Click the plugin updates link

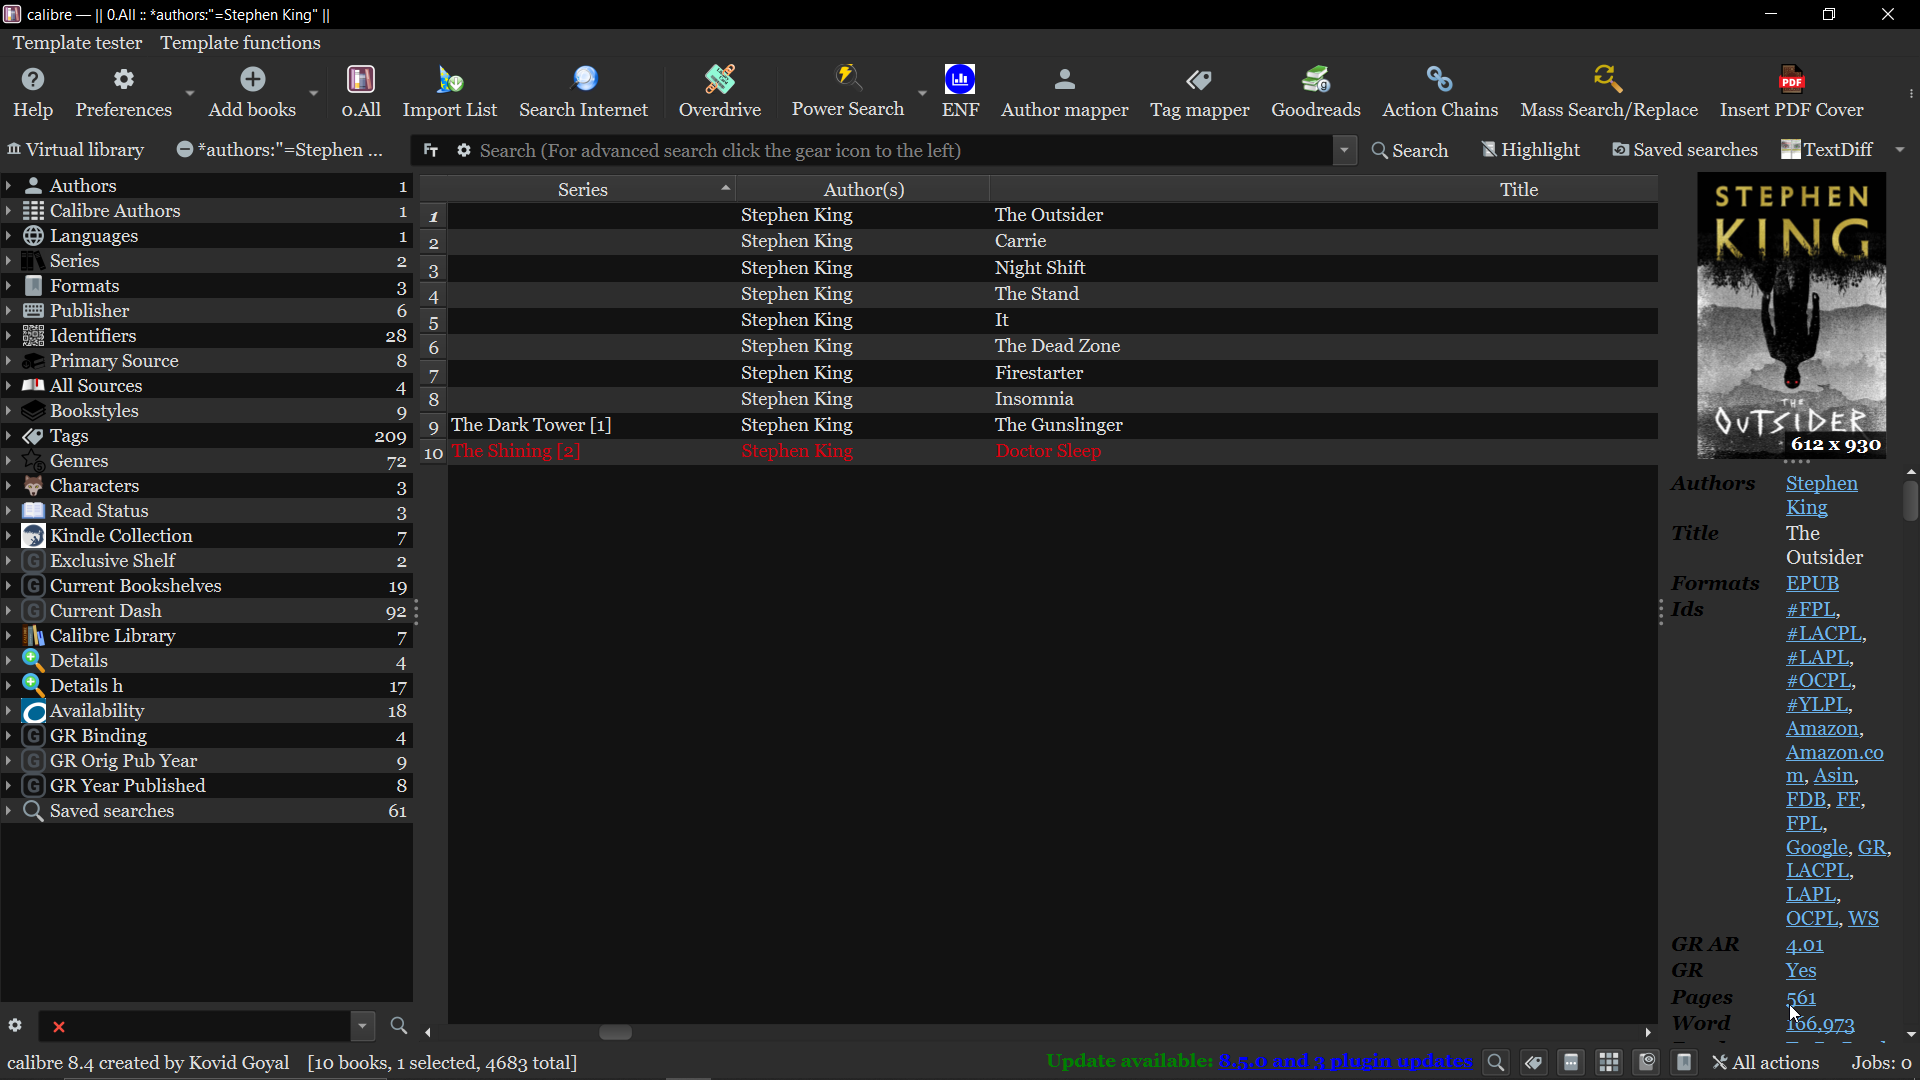[1345, 1062]
